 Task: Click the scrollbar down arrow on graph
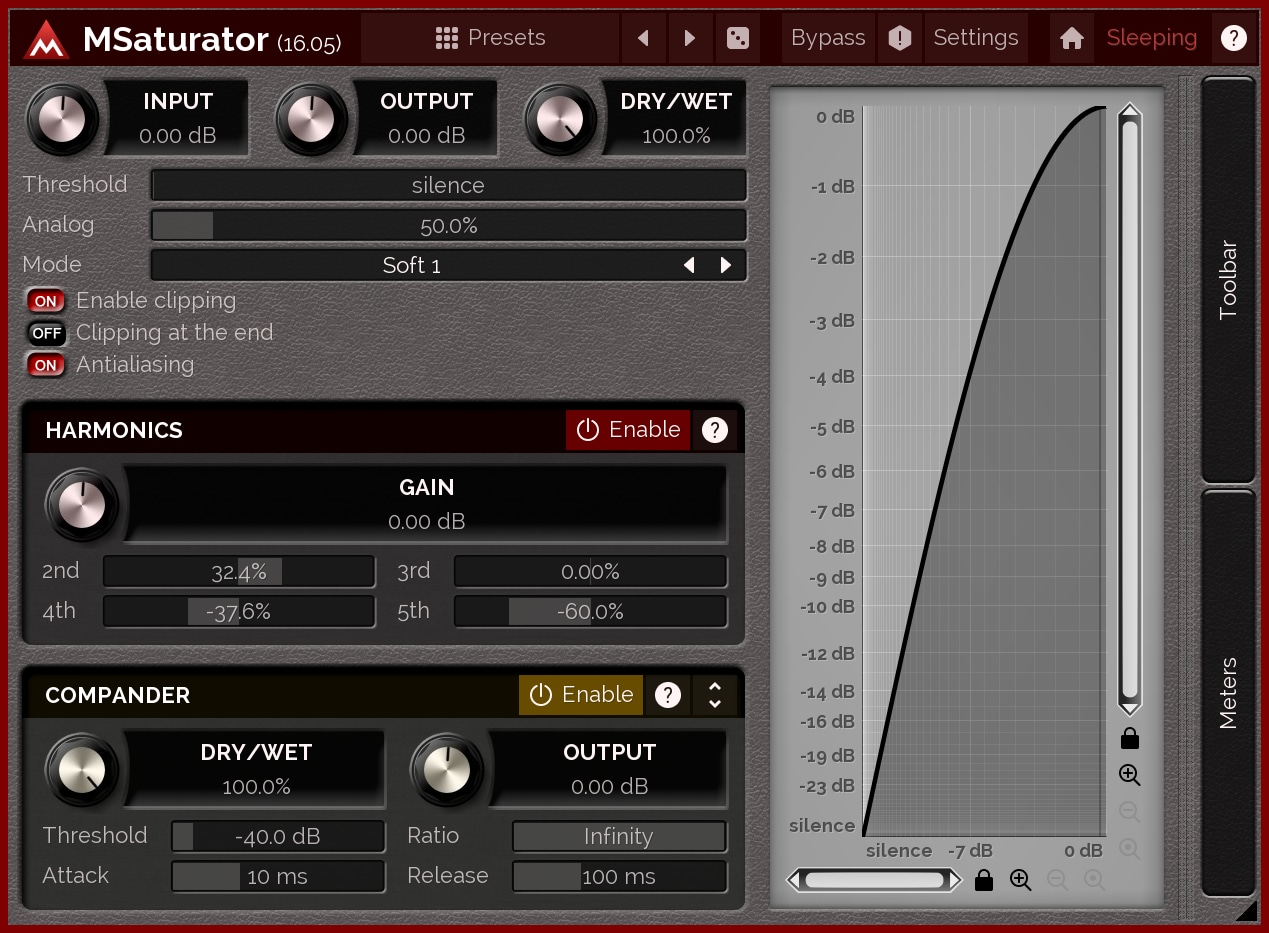point(1130,708)
